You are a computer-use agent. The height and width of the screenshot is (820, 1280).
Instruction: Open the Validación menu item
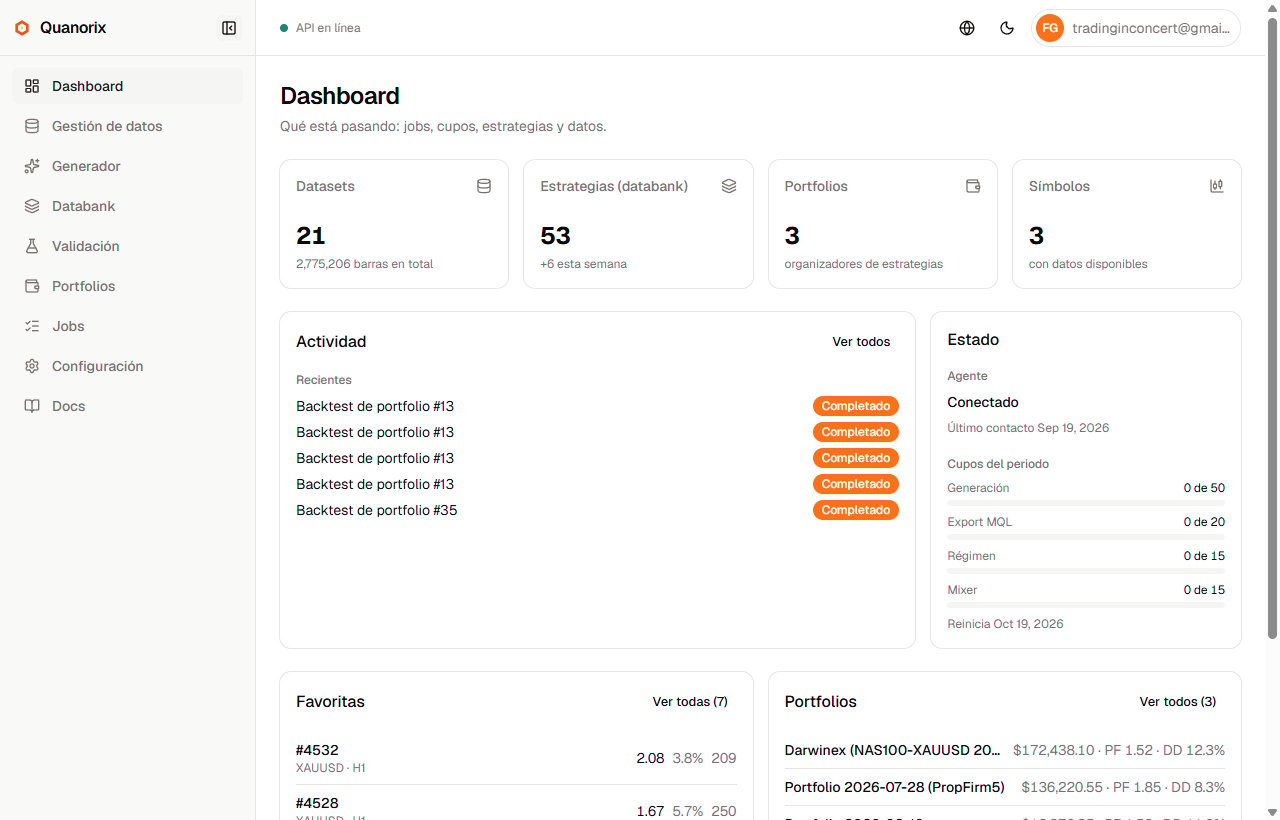128,246
